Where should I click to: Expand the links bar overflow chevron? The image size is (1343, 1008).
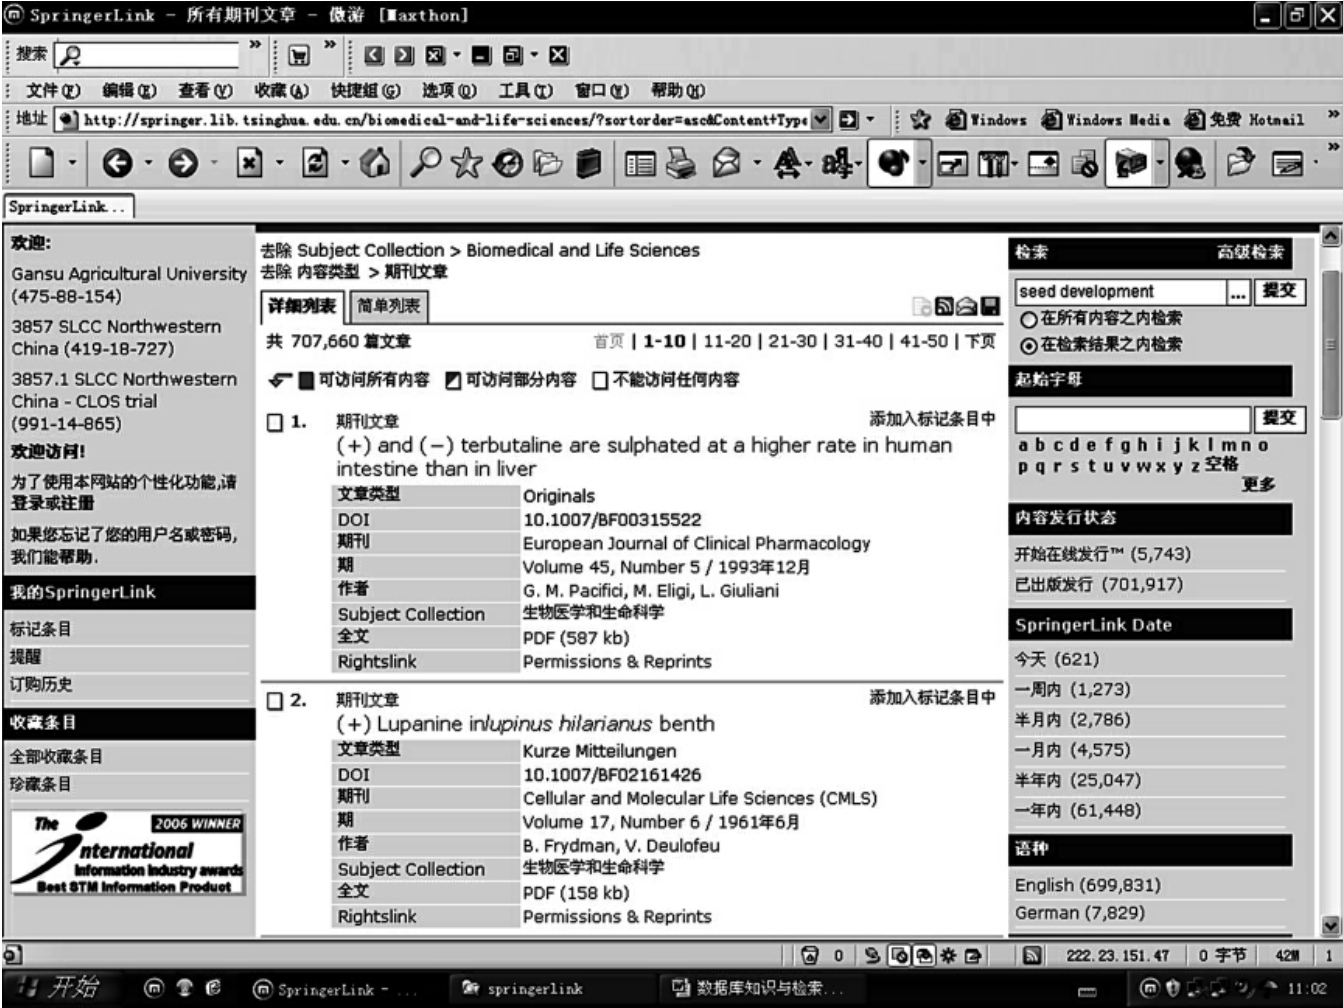coord(1332,114)
